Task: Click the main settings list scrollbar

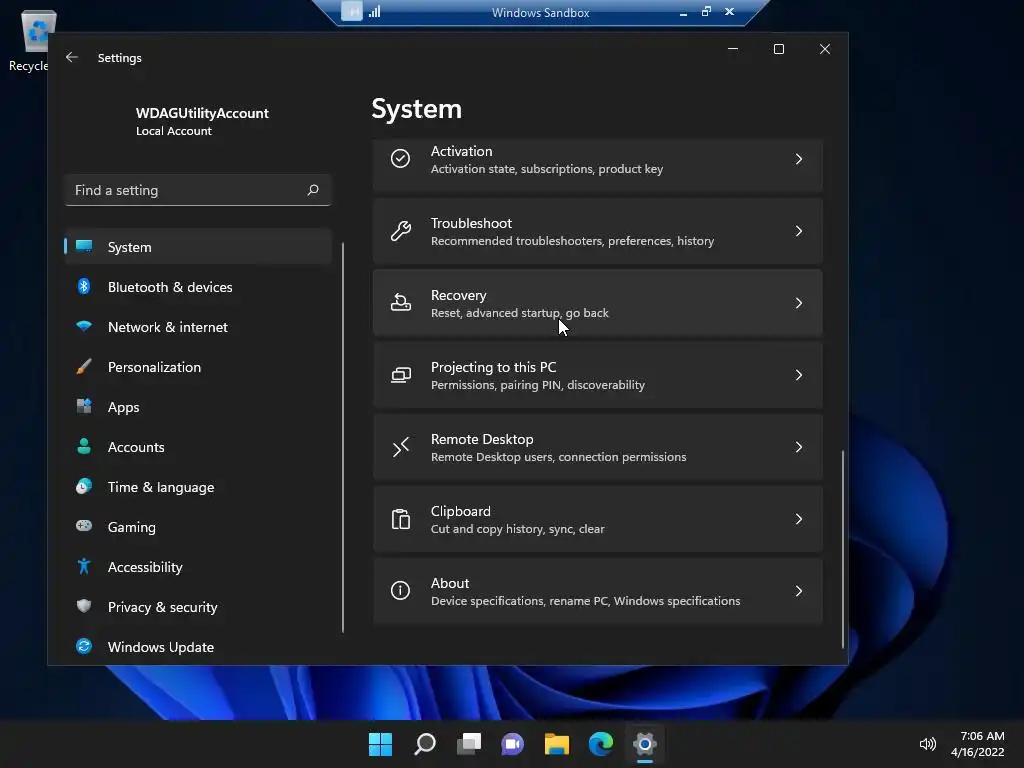Action: click(x=842, y=549)
